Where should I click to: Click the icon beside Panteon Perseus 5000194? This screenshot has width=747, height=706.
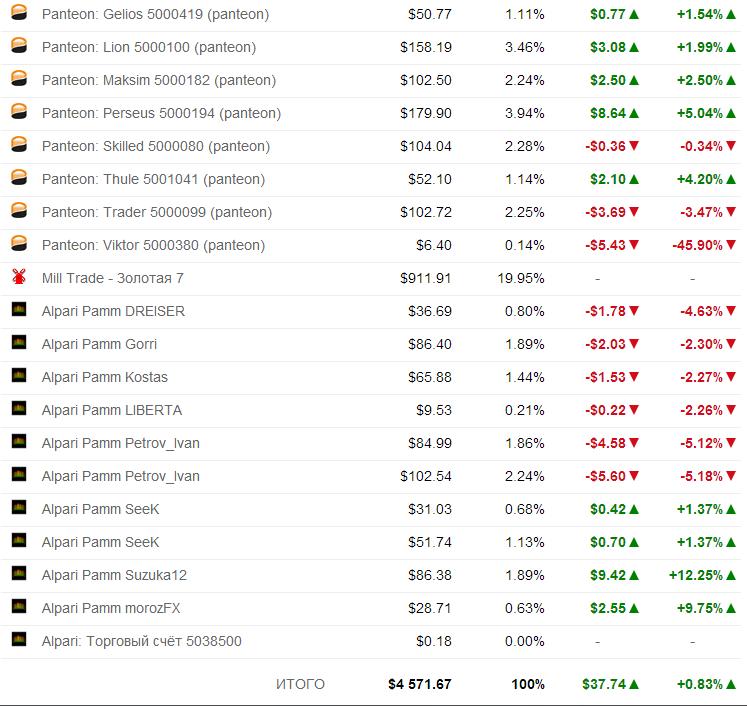click(18, 113)
